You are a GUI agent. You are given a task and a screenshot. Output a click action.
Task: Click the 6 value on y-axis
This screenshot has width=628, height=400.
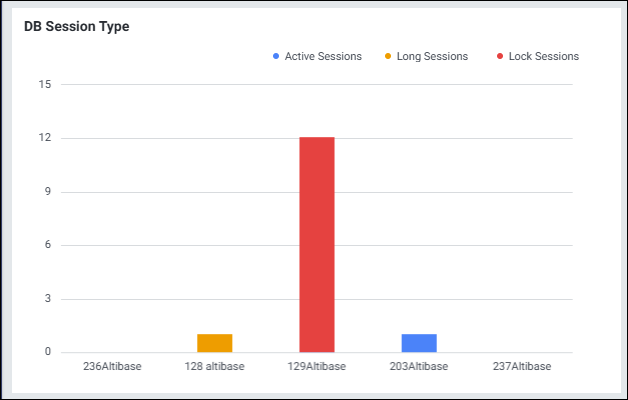[x=47, y=245]
